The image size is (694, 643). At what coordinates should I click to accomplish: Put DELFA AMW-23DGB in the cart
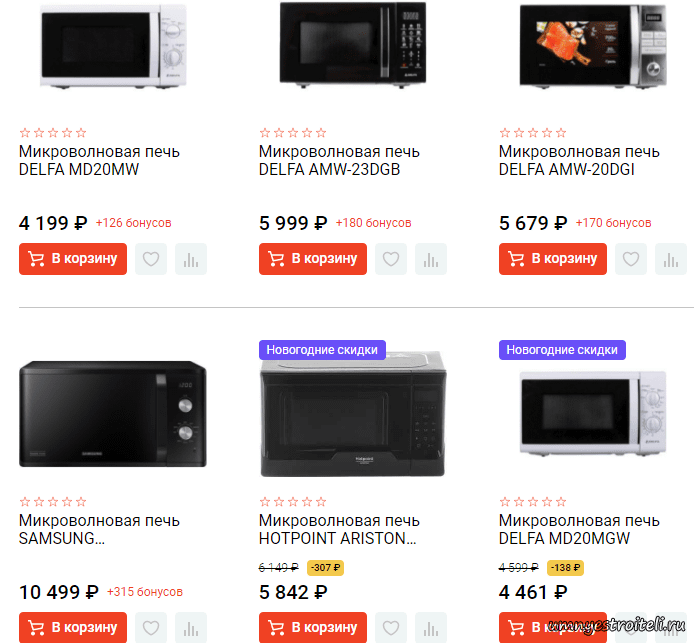[313, 259]
